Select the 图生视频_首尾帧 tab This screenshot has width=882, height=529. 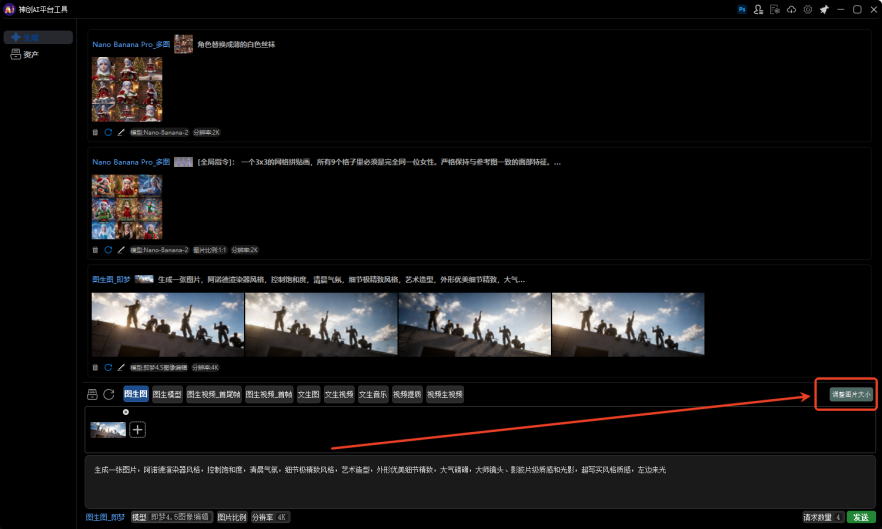coord(214,395)
